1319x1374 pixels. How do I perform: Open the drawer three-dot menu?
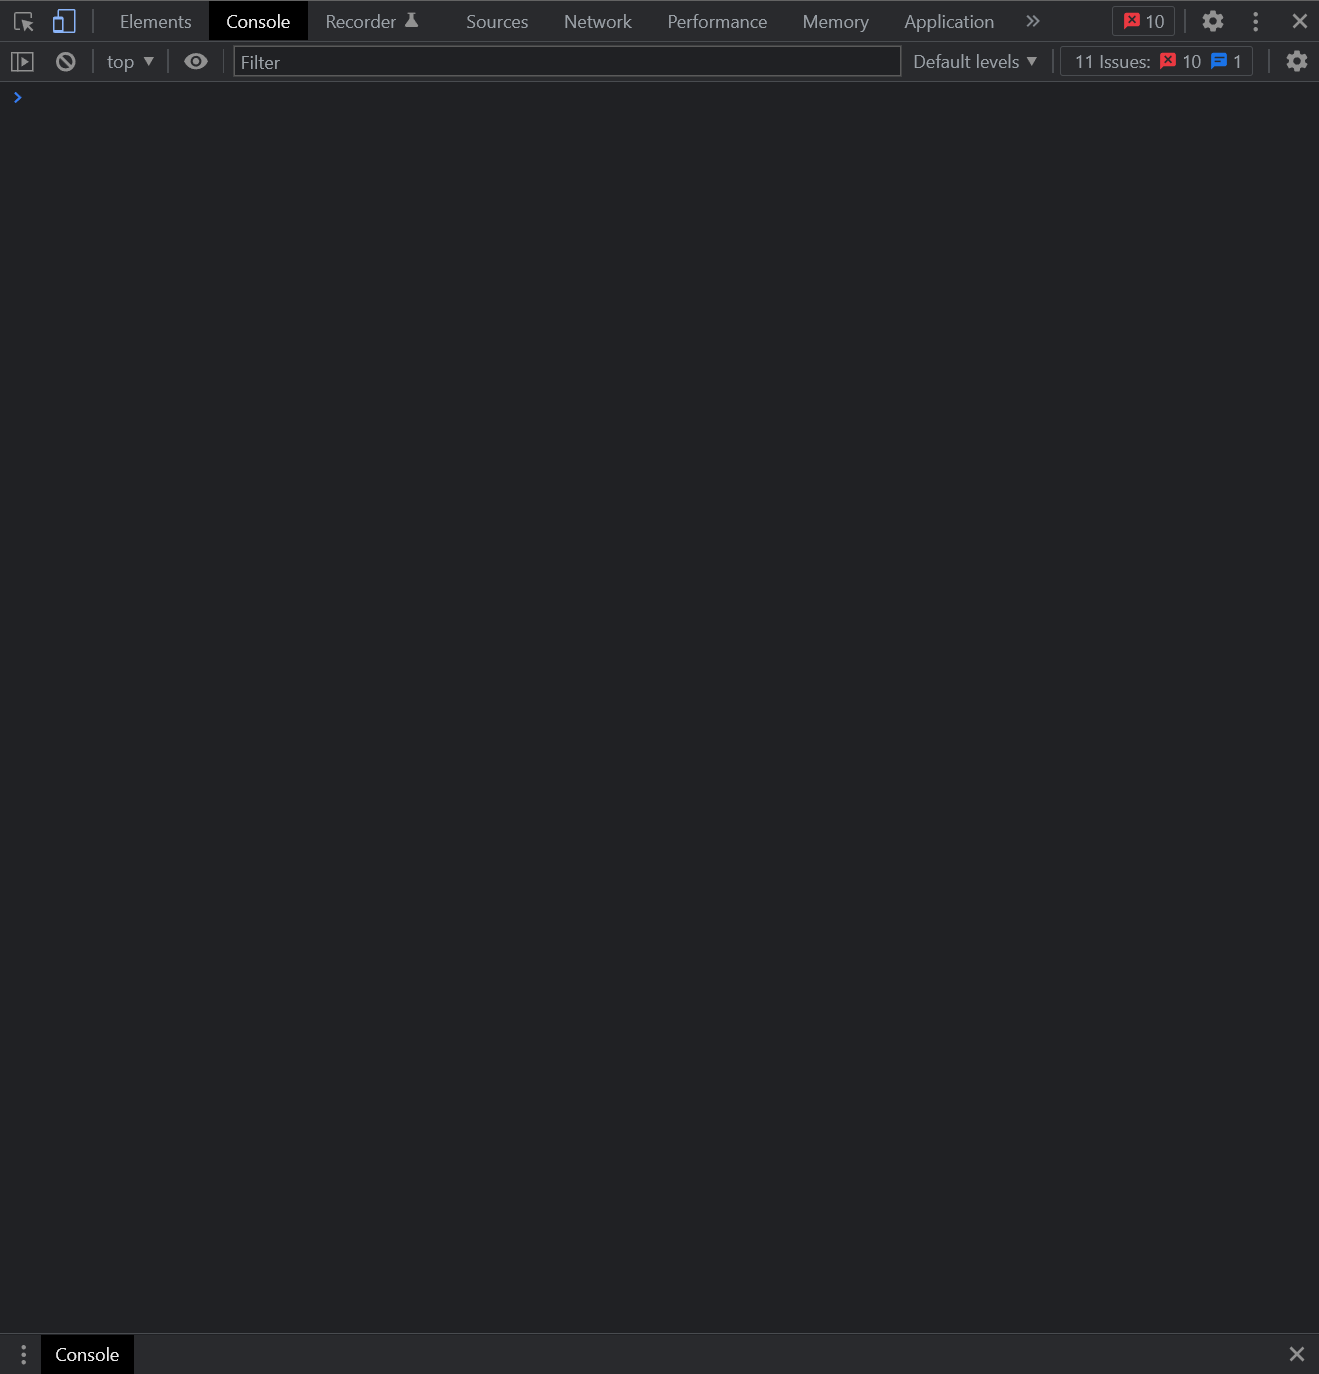point(22,1353)
